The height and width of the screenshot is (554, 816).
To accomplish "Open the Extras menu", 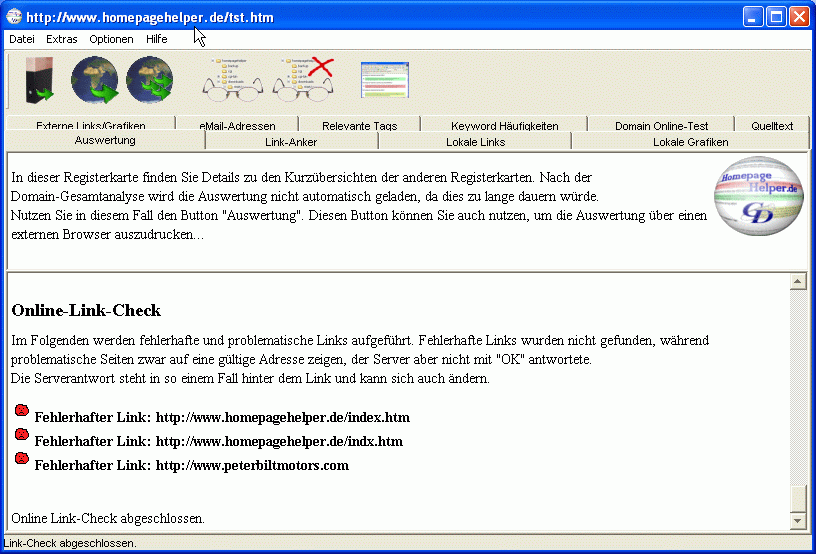I will tap(61, 39).
